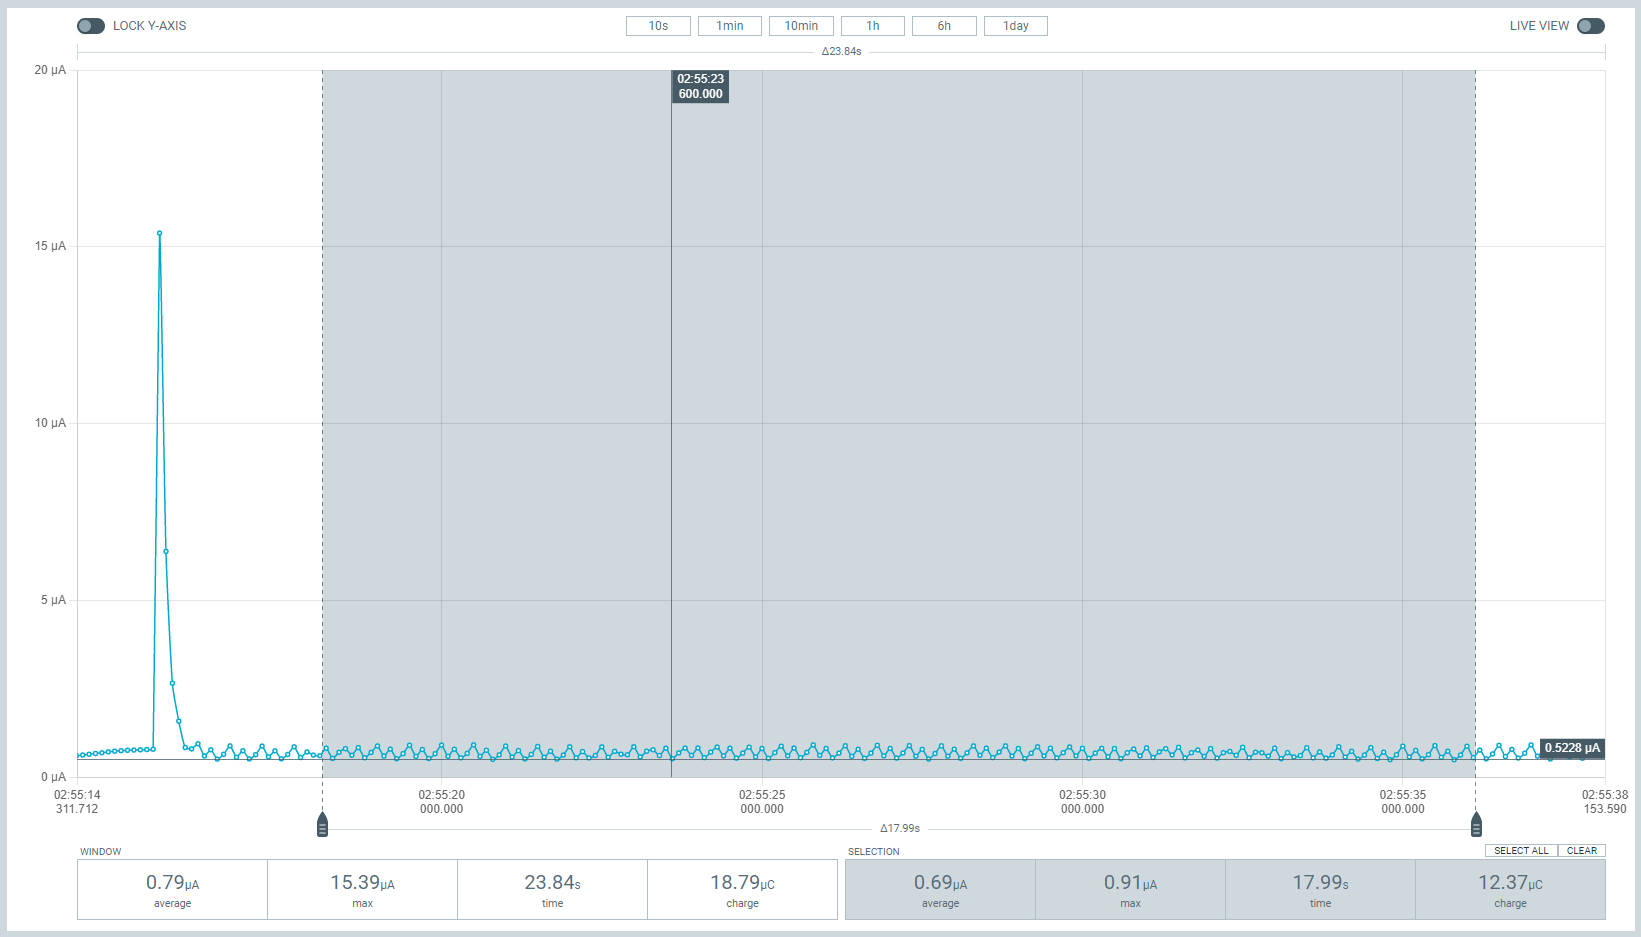Click the right selection handle marker

1476,825
